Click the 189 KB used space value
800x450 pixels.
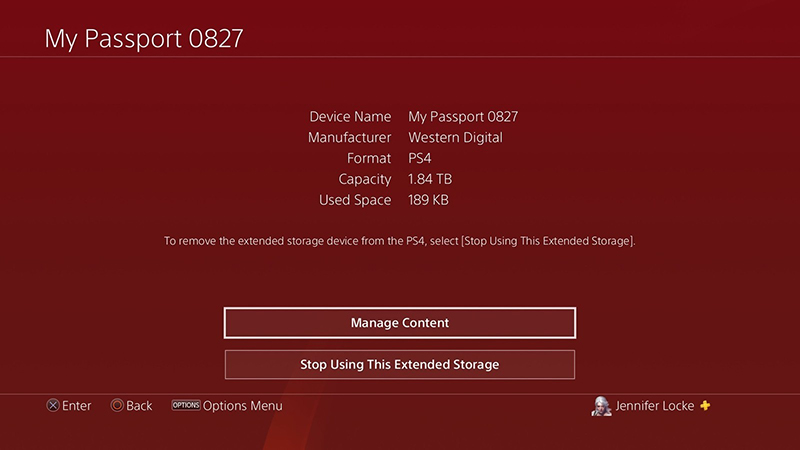pos(428,200)
